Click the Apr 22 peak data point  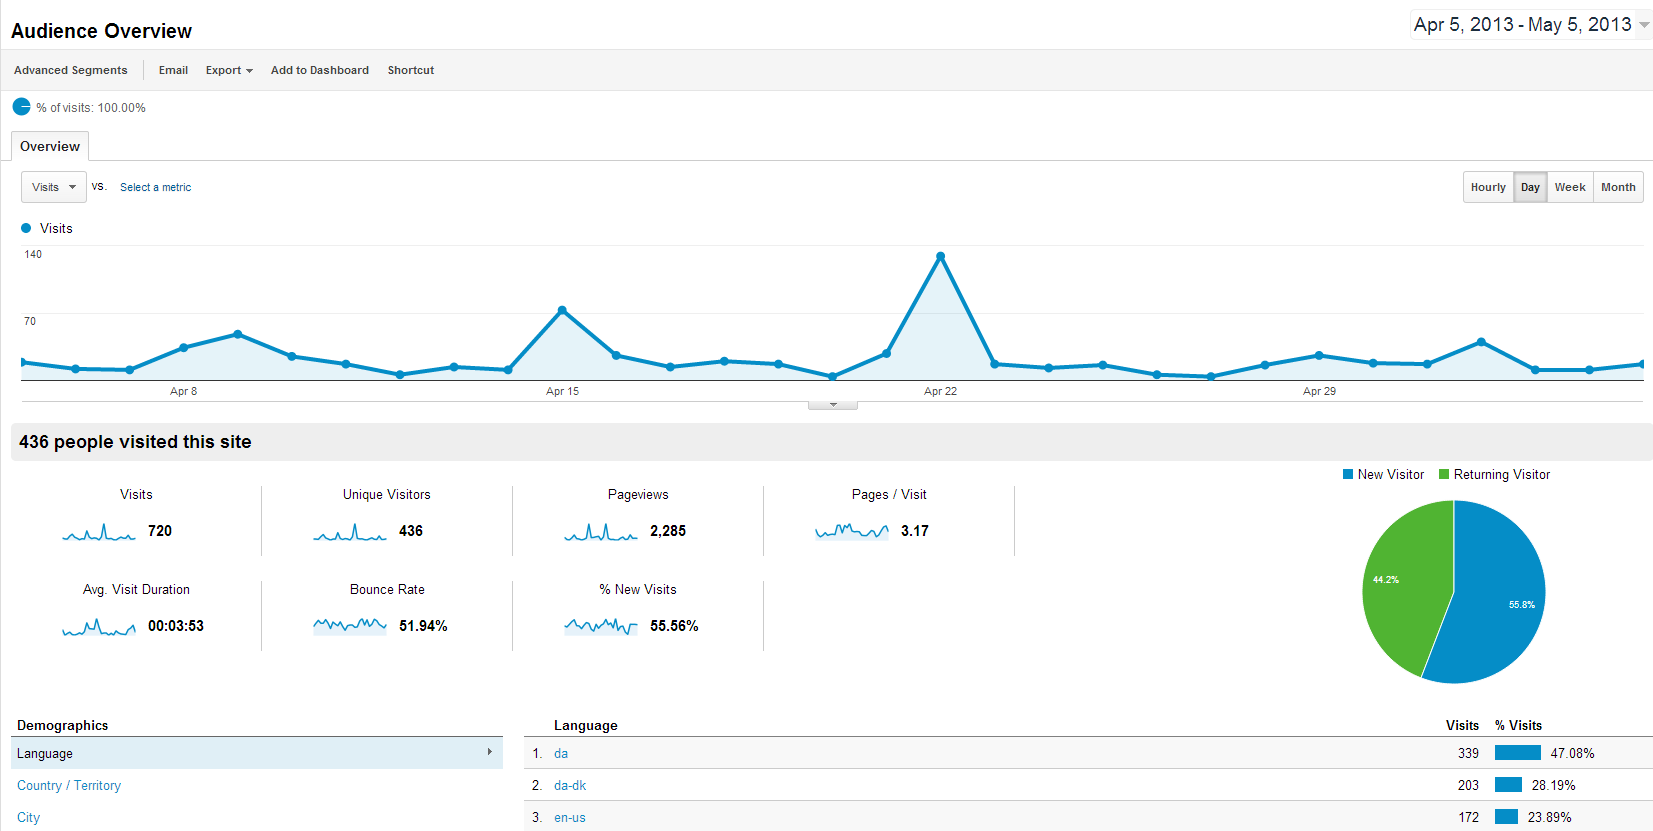[x=940, y=257]
